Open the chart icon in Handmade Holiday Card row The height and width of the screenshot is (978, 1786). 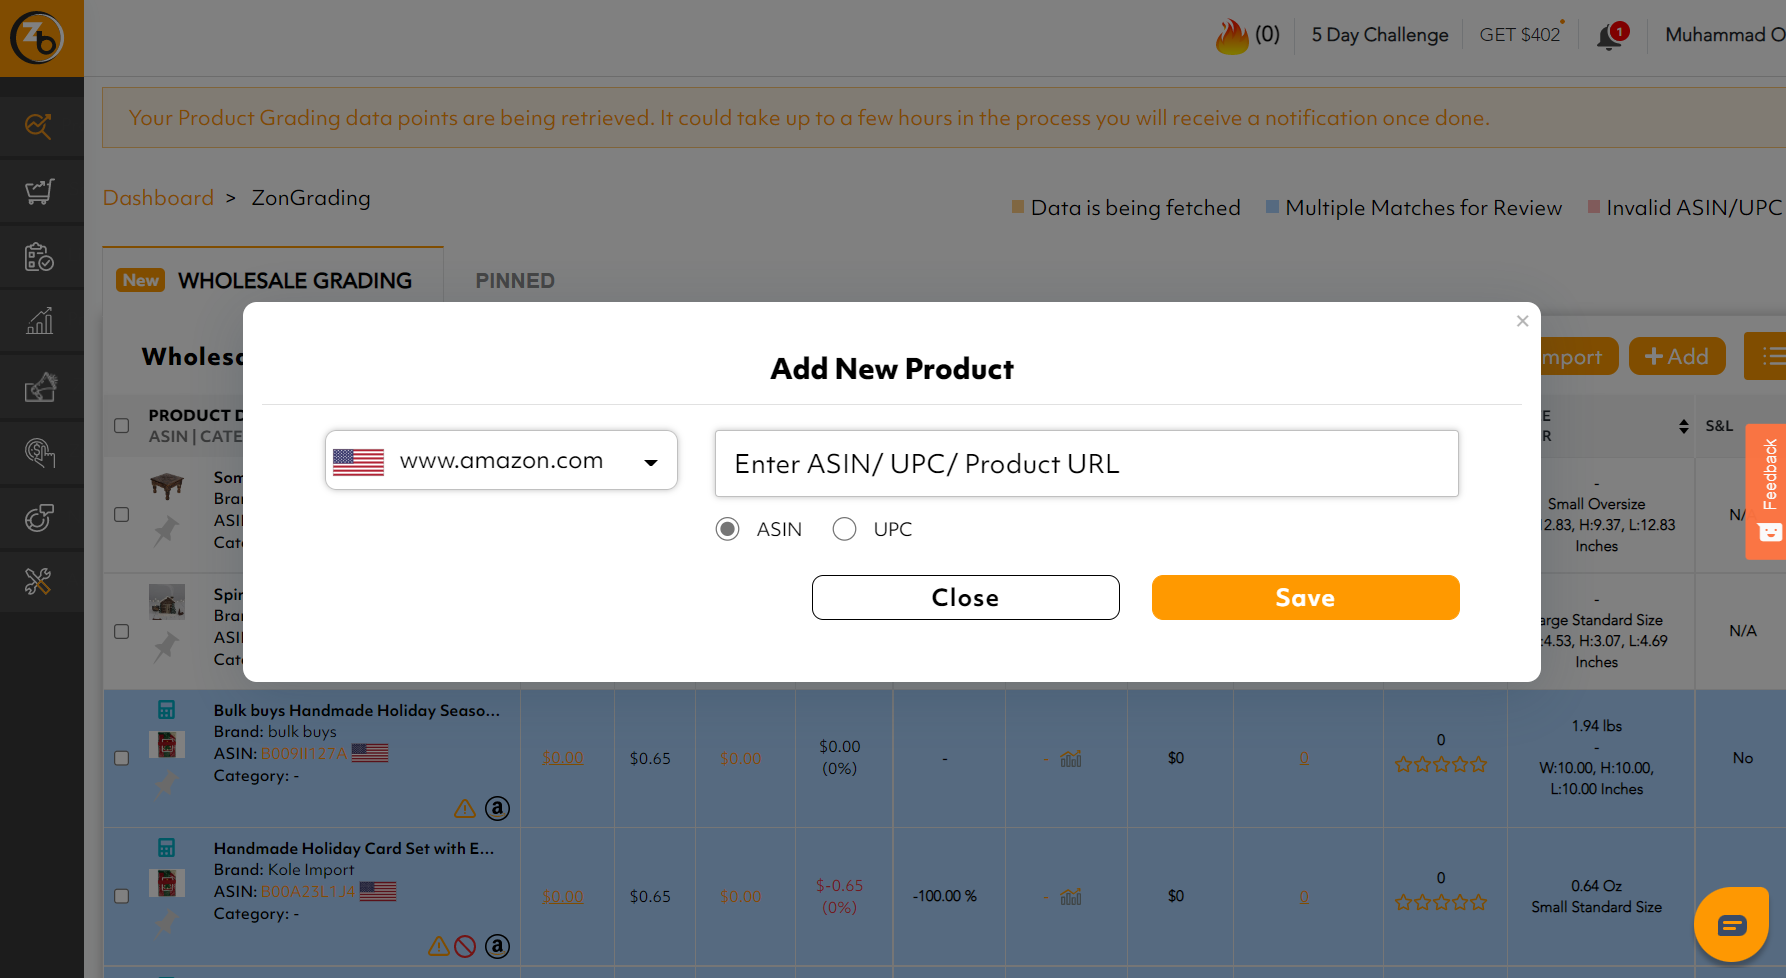1071,897
